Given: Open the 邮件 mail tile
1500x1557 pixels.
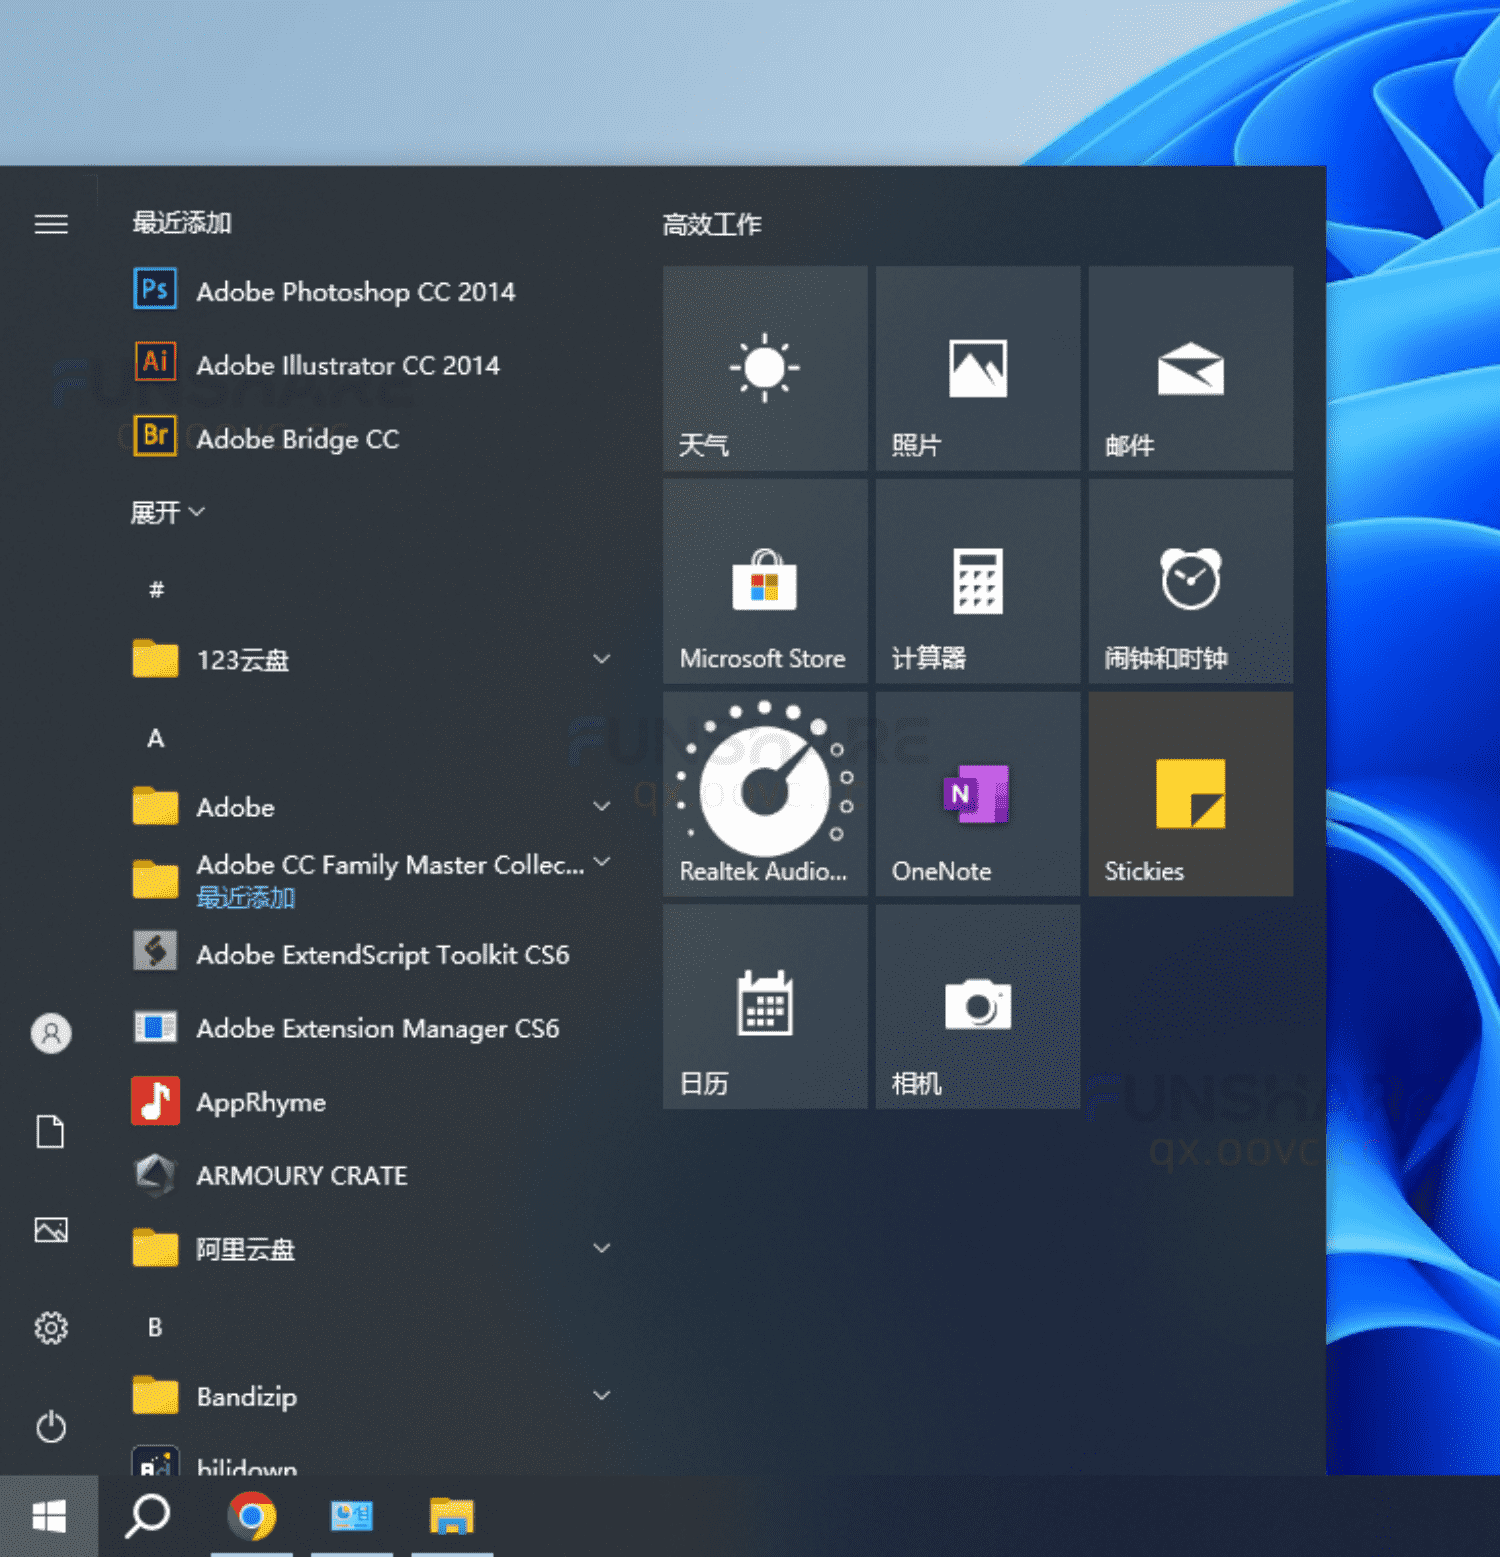Looking at the screenshot, I should (x=1191, y=368).
